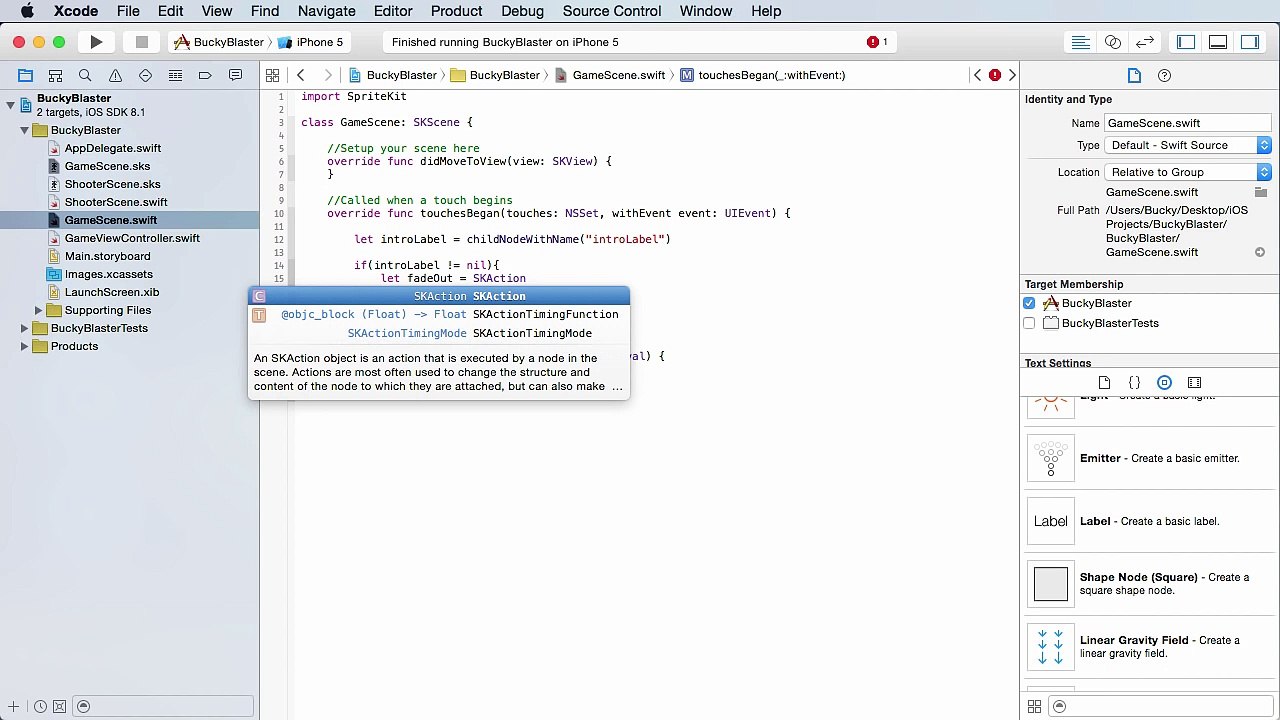This screenshot has width=1280, height=720.
Task: Show the standard editor
Action: (1080, 42)
